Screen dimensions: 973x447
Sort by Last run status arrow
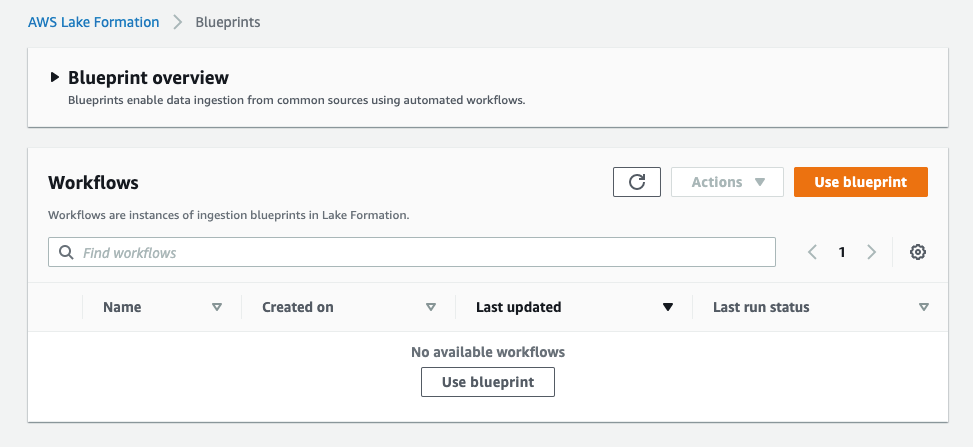pos(923,307)
